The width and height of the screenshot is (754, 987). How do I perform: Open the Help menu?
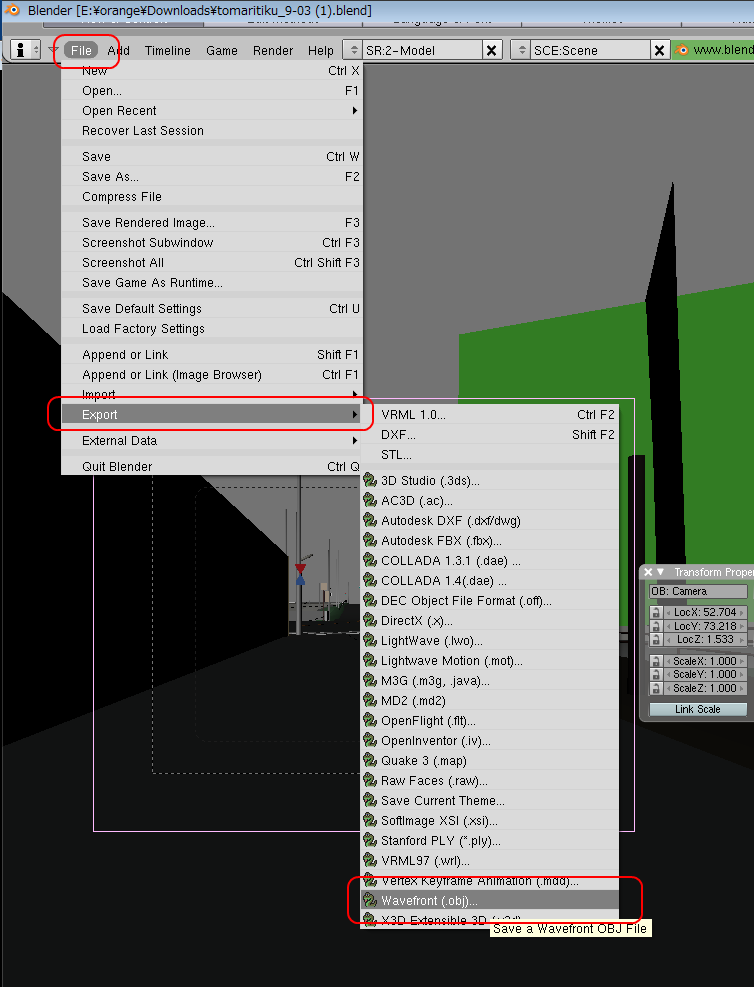(320, 50)
